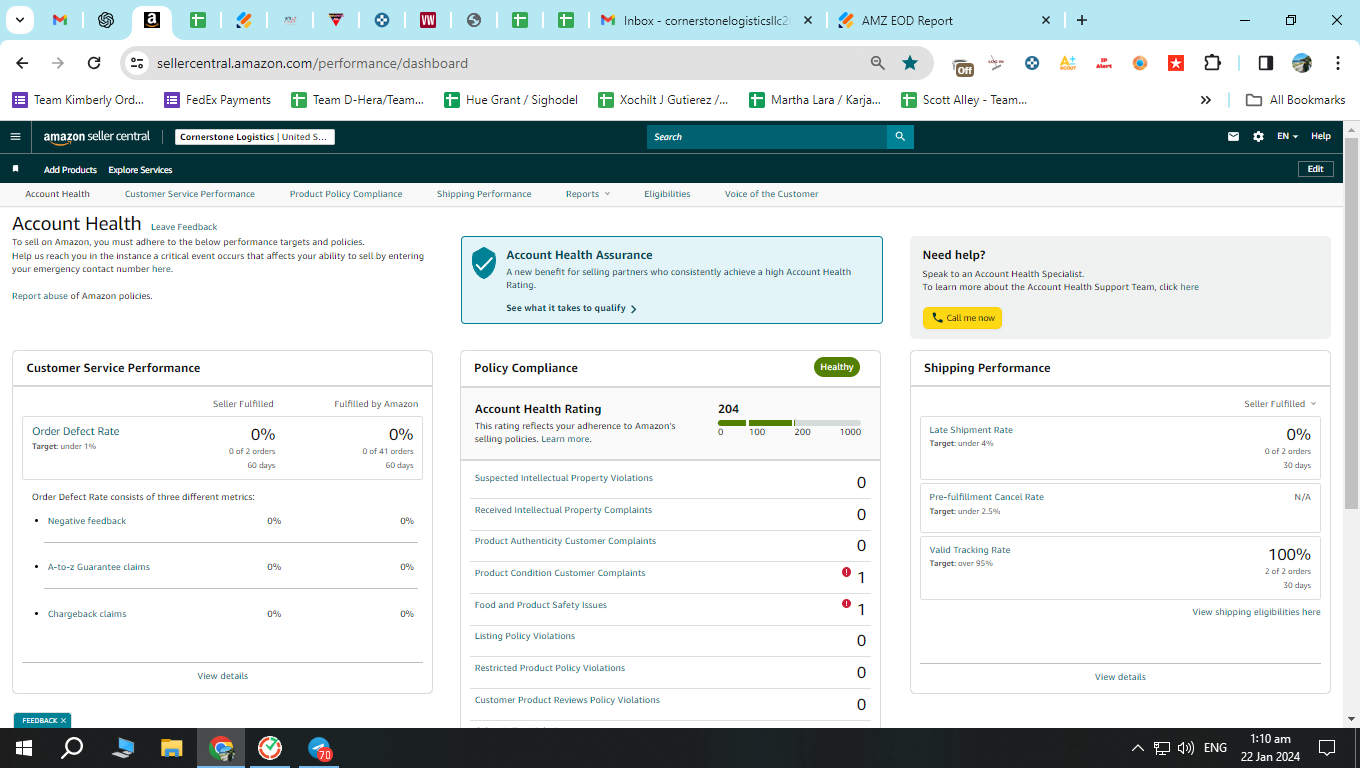Show hidden bookmarks with the double chevron
1360x768 pixels.
(1206, 100)
